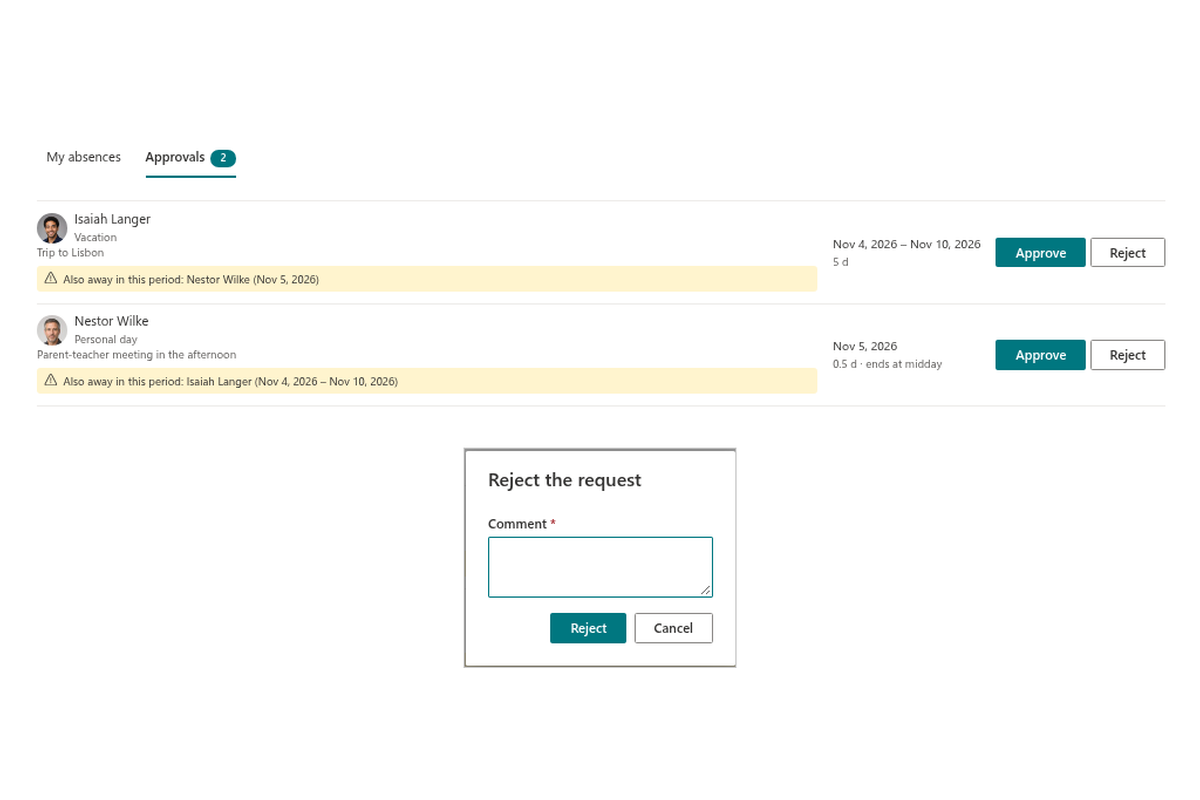Click the 'Personal day' absence type label

(106, 339)
